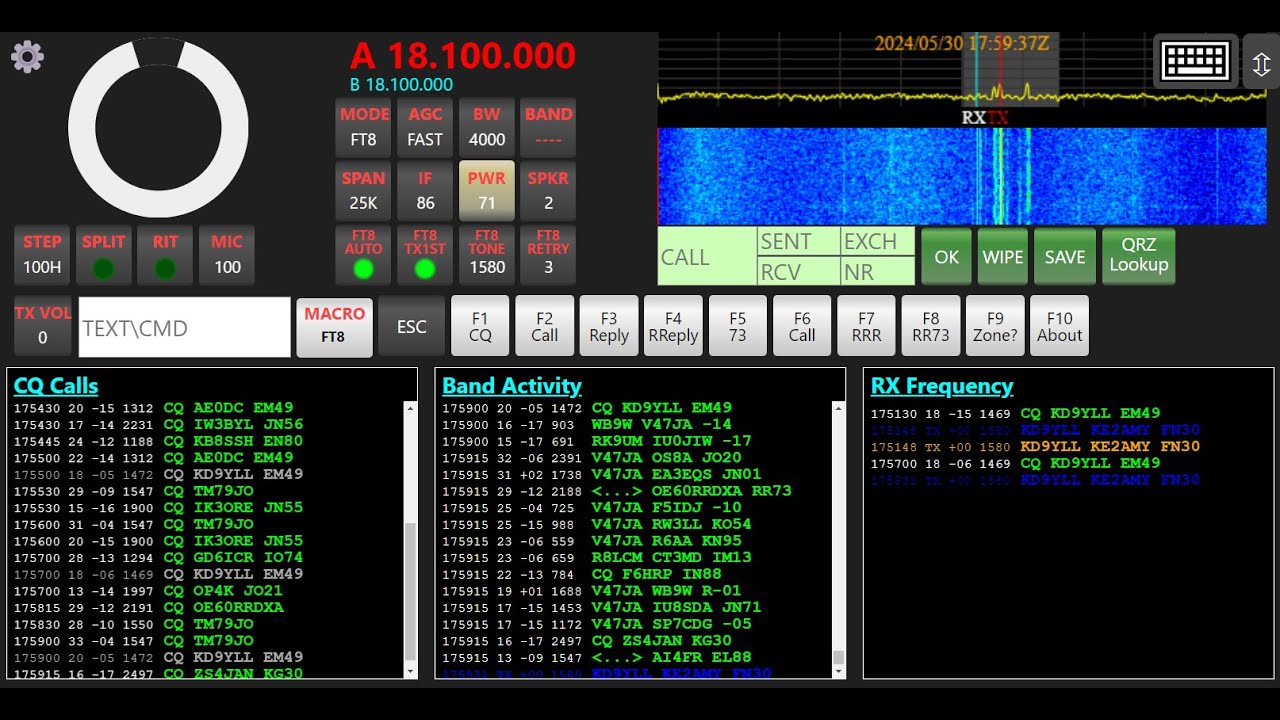
Task: Open the MACRO FT8 selector
Action: tap(334, 327)
